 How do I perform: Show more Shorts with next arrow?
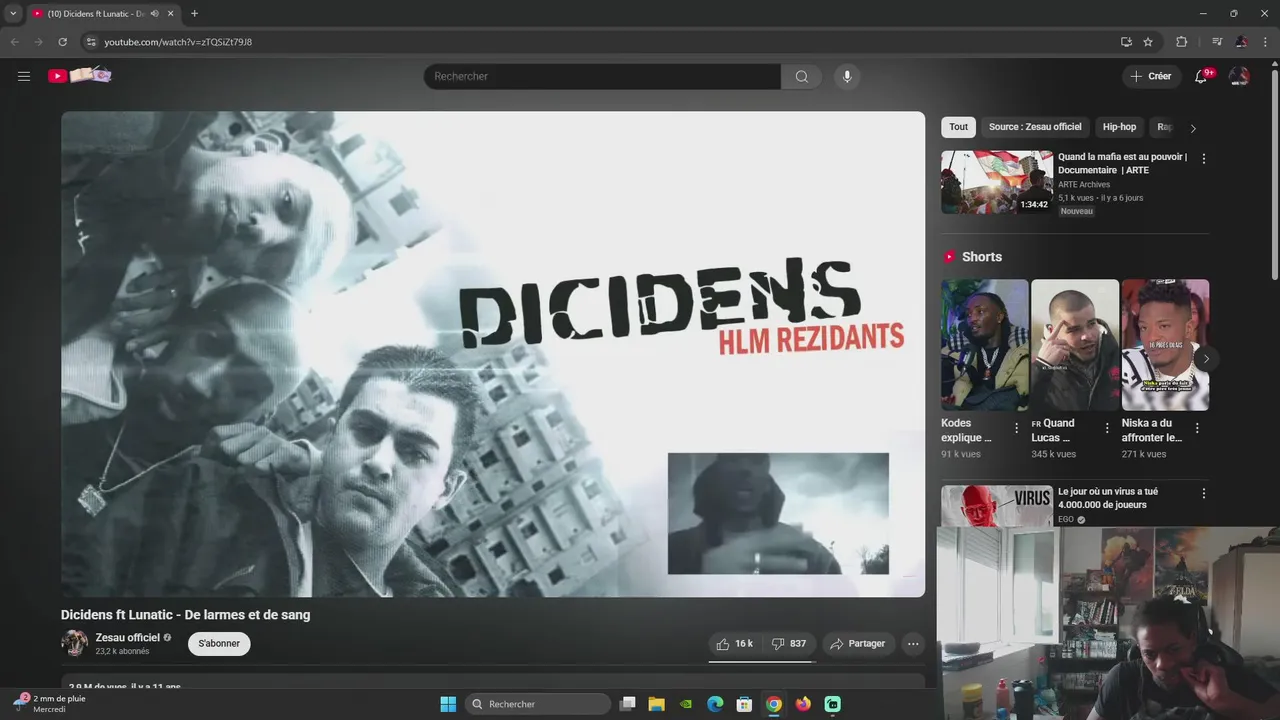(x=1206, y=358)
